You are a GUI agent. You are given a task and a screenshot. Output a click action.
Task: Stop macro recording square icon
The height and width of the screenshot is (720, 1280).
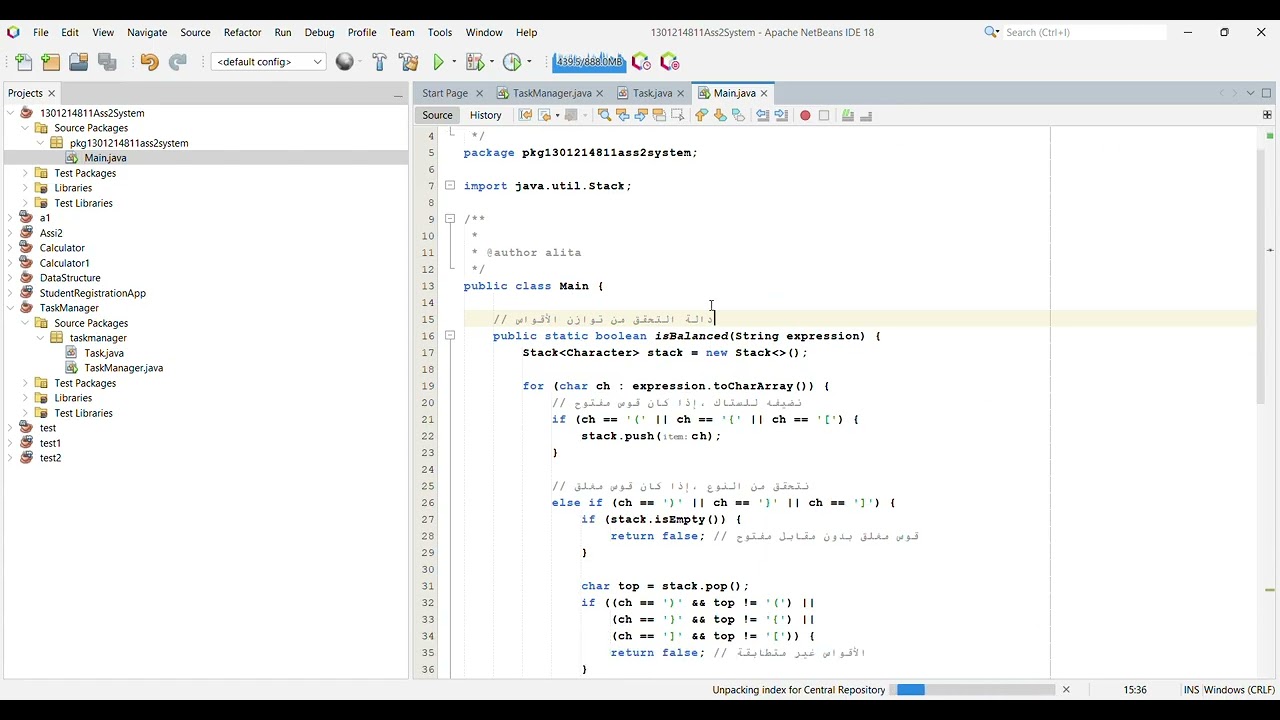click(x=824, y=115)
